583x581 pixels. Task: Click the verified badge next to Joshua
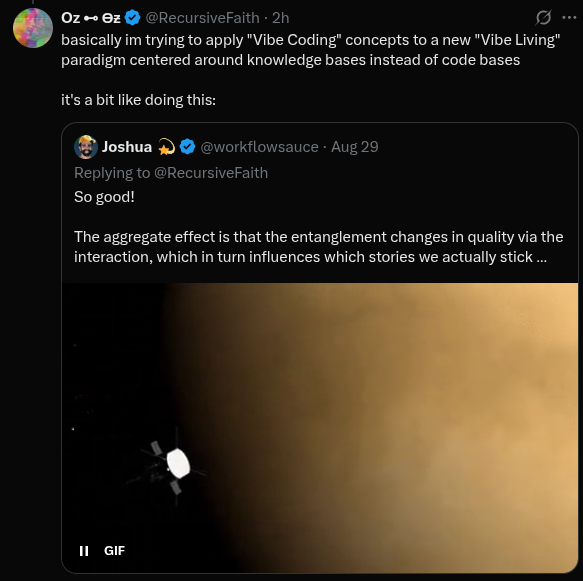[x=187, y=147]
